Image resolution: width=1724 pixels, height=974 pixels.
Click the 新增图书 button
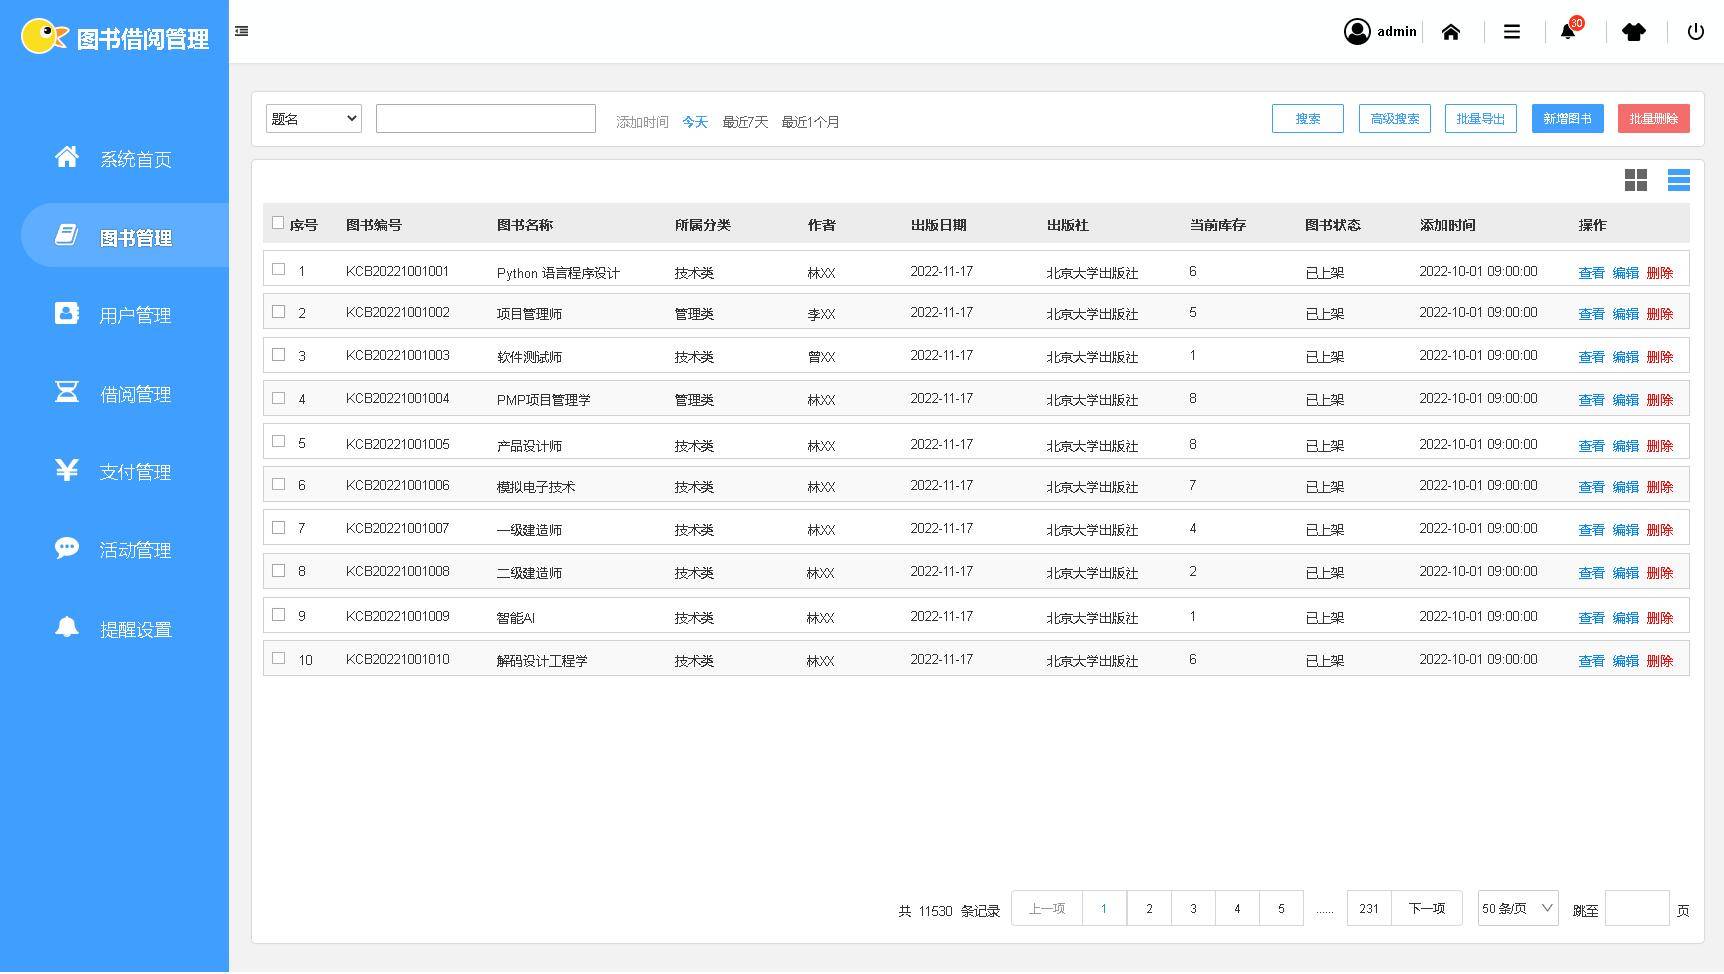[1566, 119]
